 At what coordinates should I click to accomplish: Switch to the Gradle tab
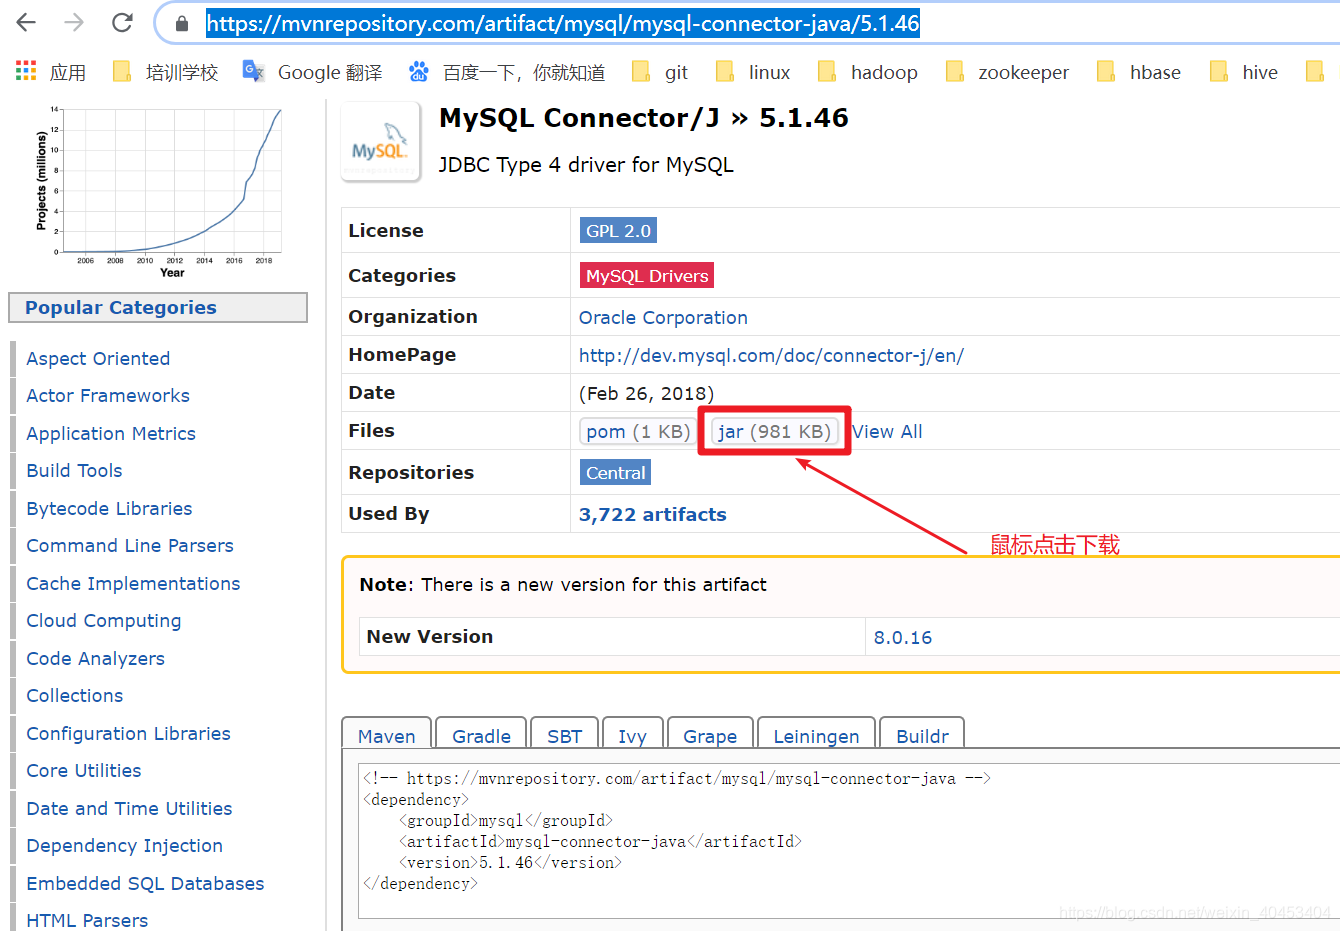coord(481,735)
